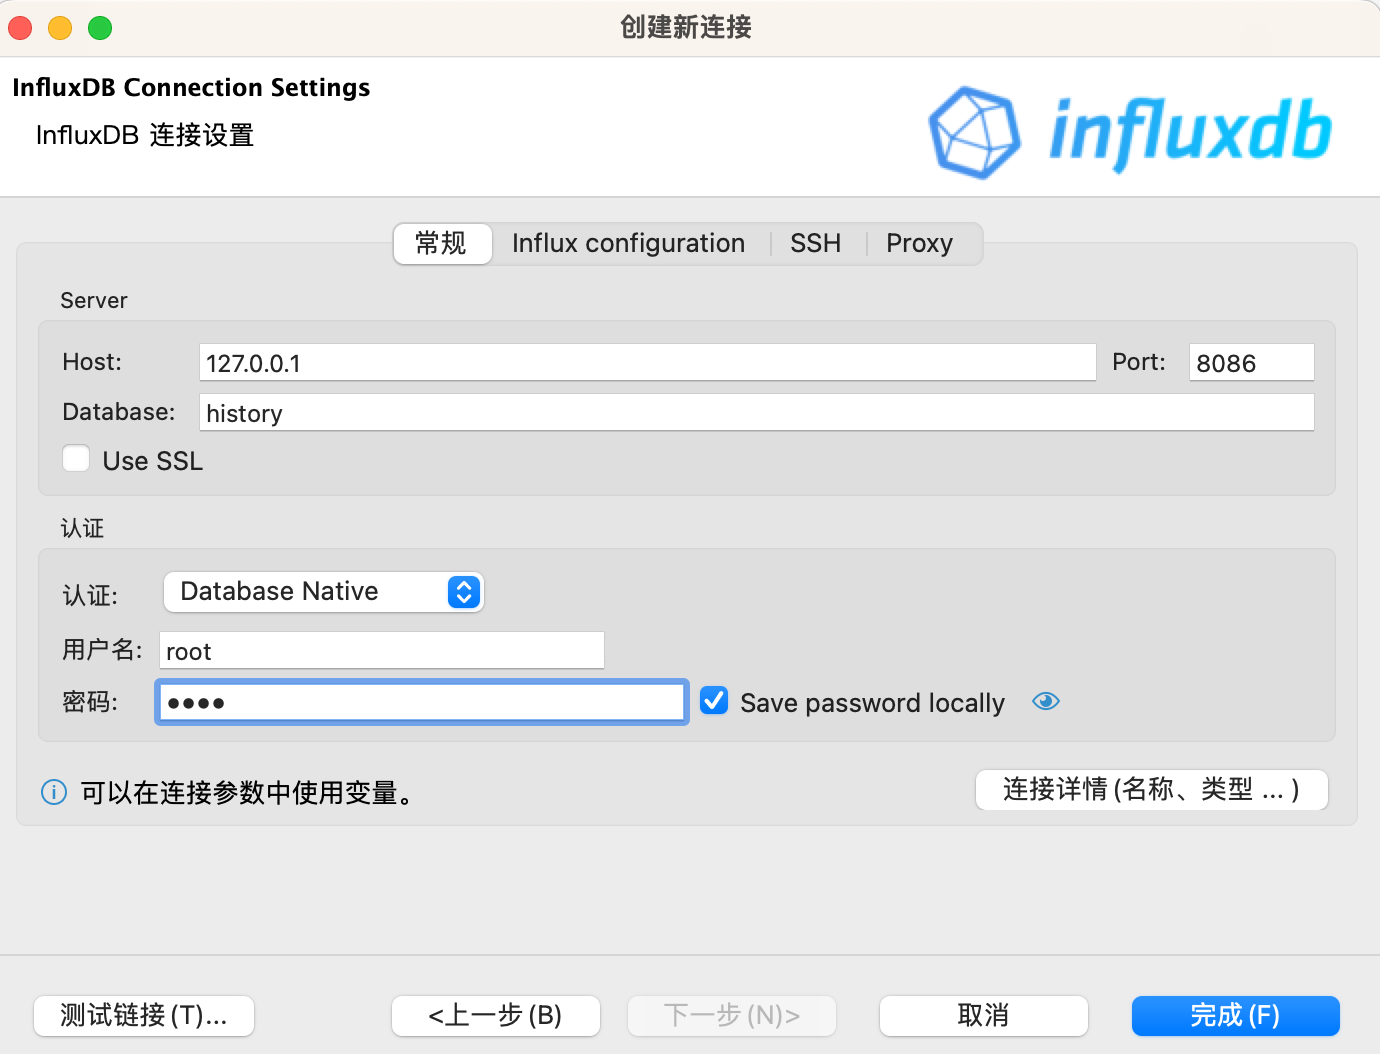
Task: Click the info icon about connection variables
Action: click(x=53, y=792)
